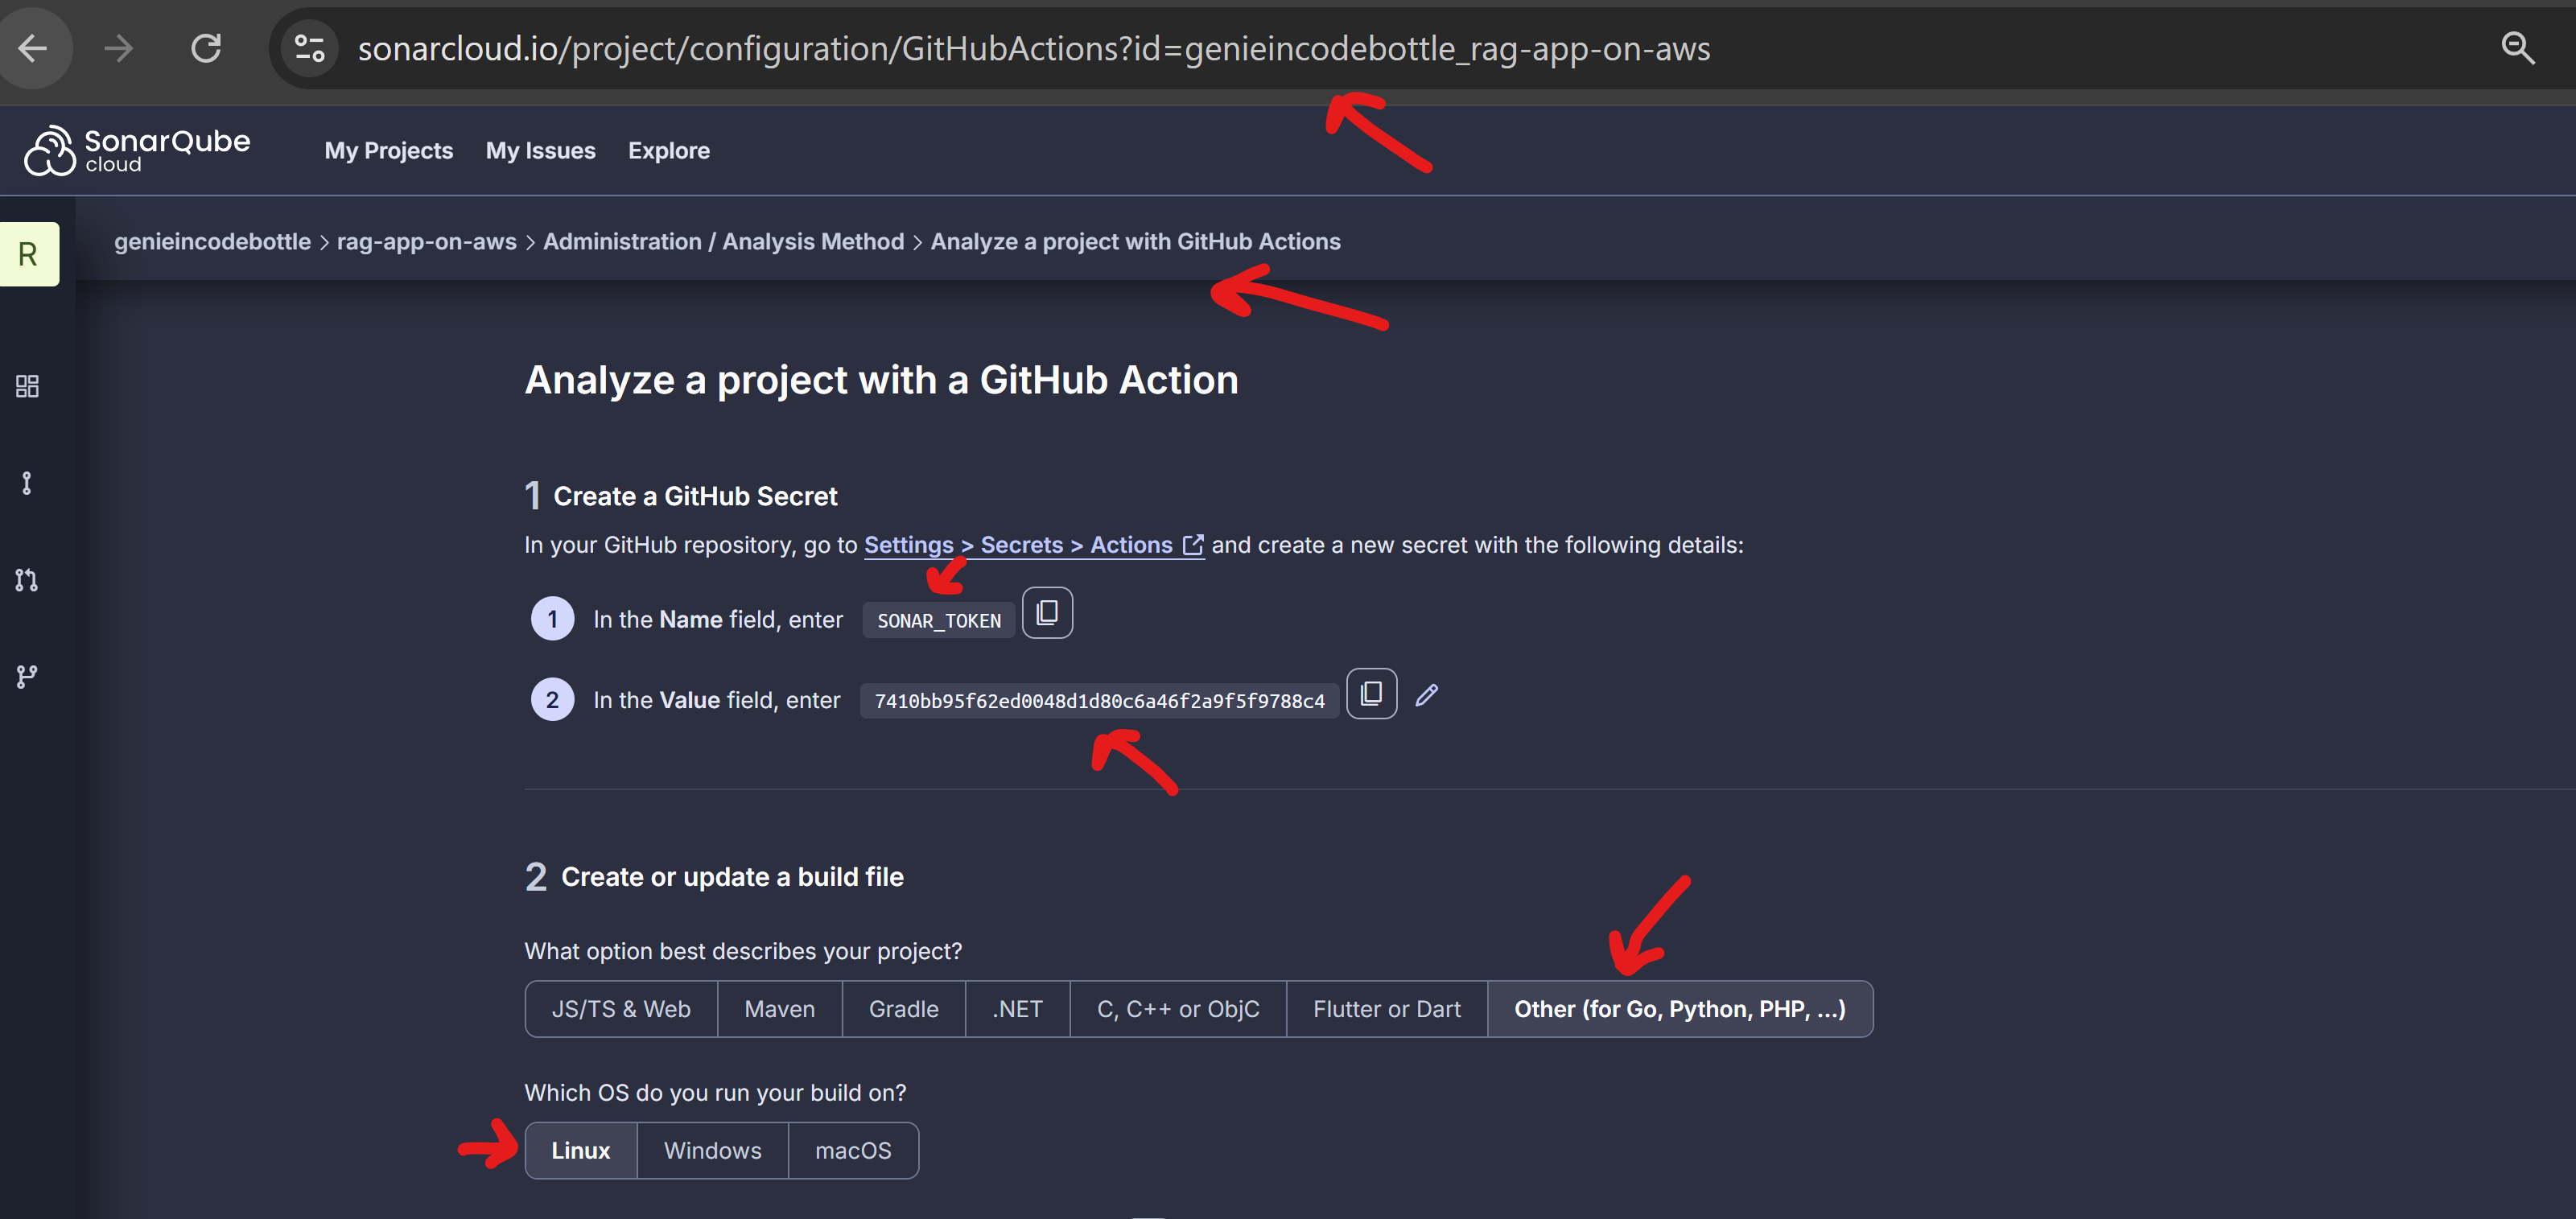The width and height of the screenshot is (2576, 1219).
Task: Open the overview dashboard icon in sidebar
Action: (27, 386)
